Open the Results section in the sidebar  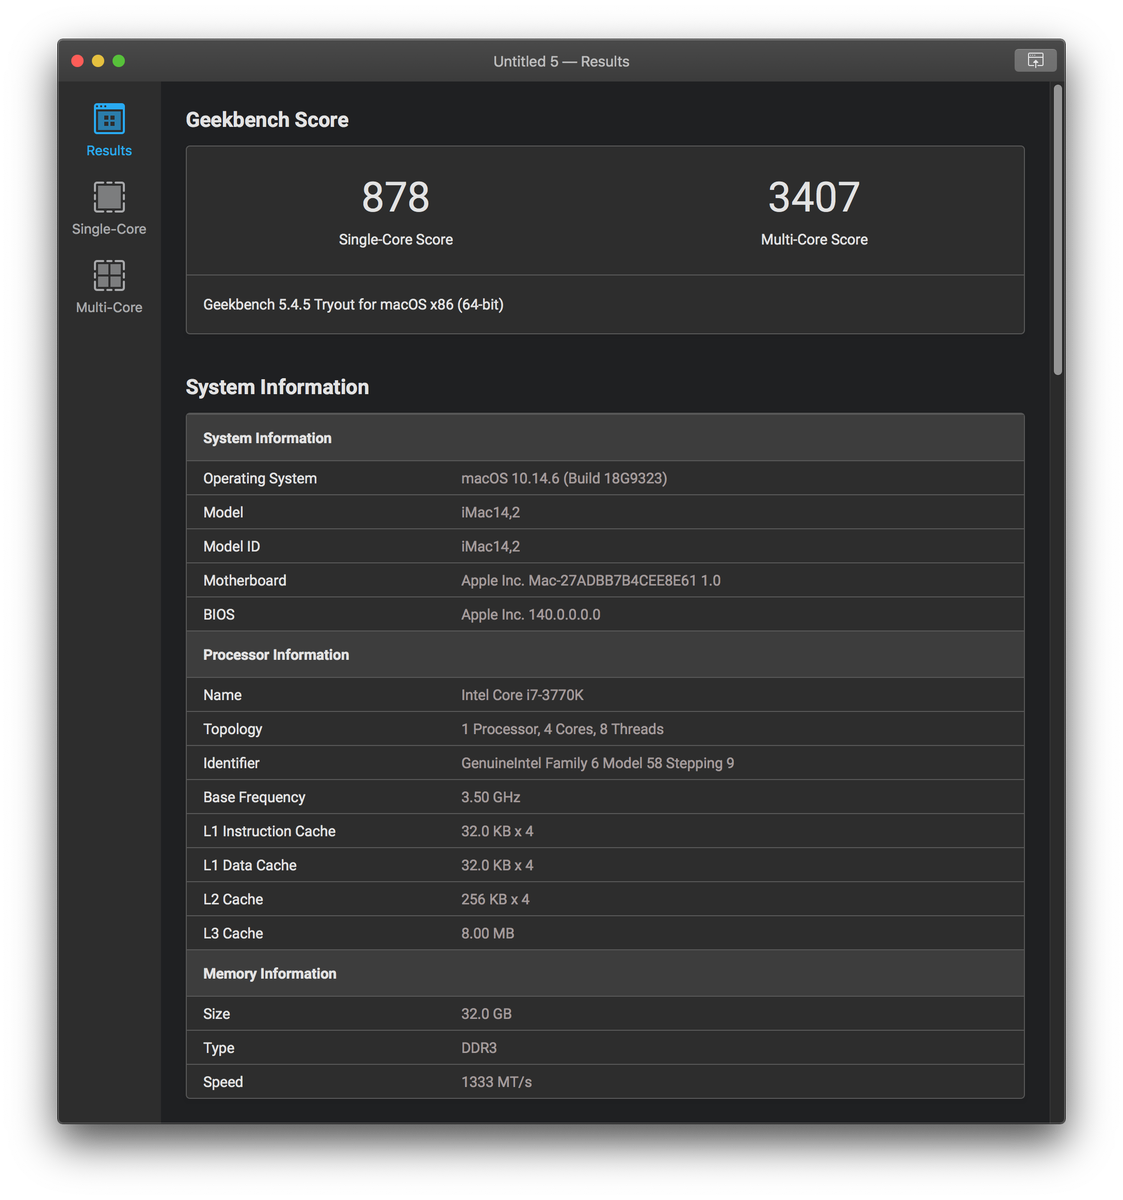tap(109, 130)
